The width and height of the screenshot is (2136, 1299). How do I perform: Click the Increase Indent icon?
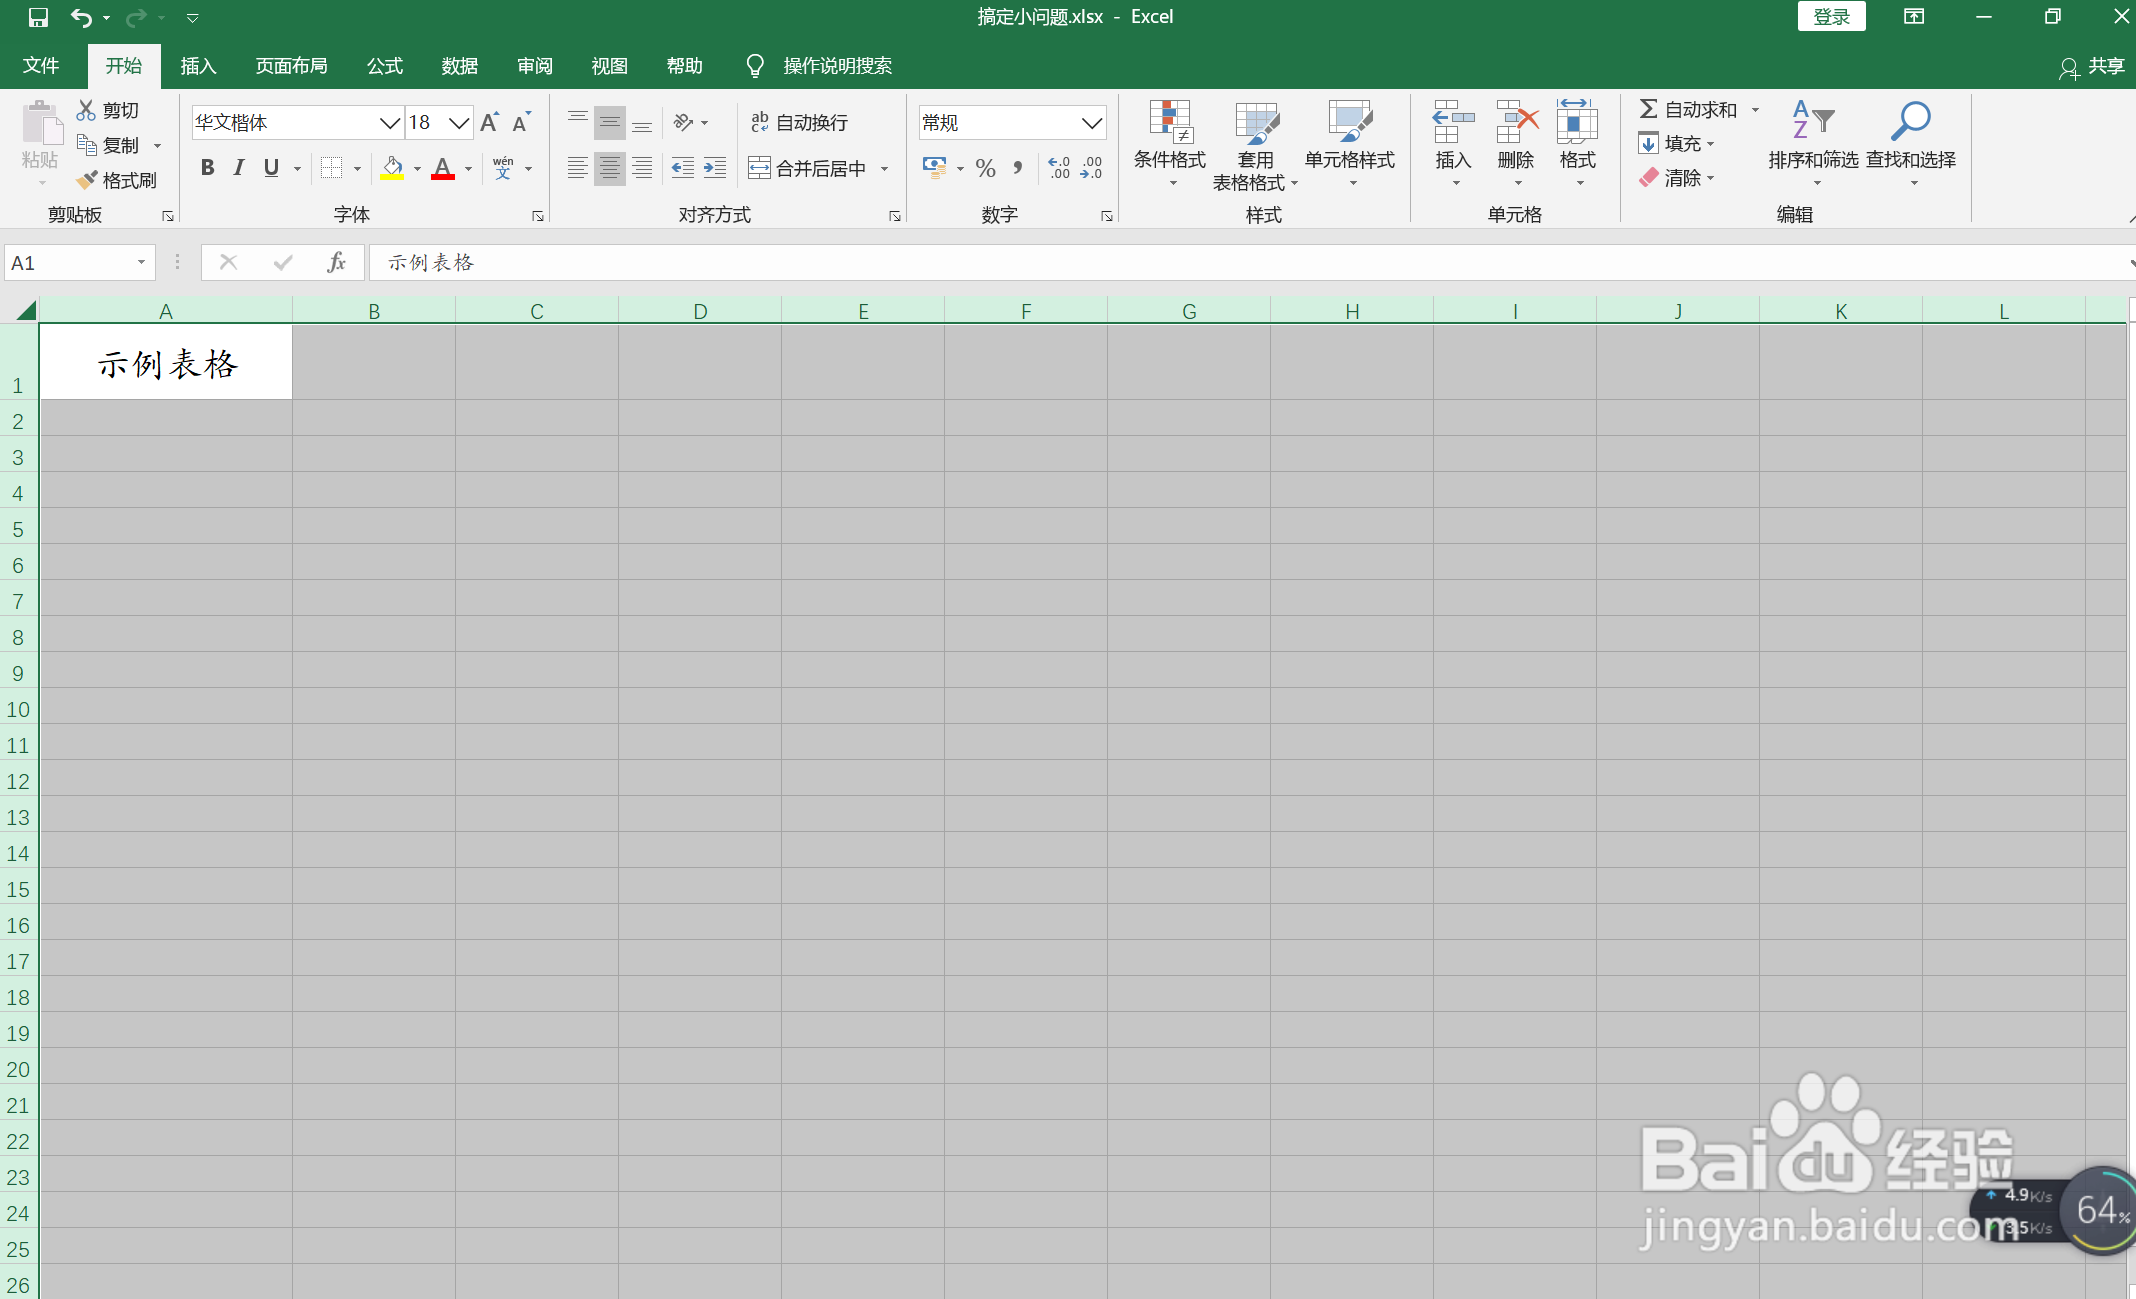[715, 168]
